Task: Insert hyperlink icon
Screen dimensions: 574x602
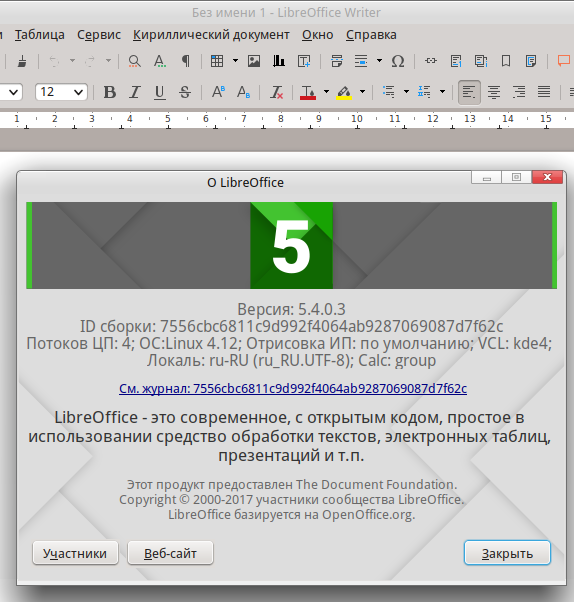Action: click(431, 61)
